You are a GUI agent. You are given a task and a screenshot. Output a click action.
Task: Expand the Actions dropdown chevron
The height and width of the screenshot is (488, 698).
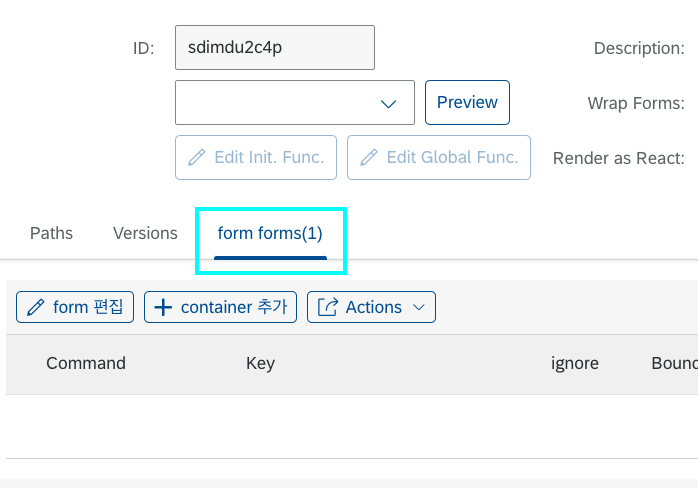(x=419, y=307)
